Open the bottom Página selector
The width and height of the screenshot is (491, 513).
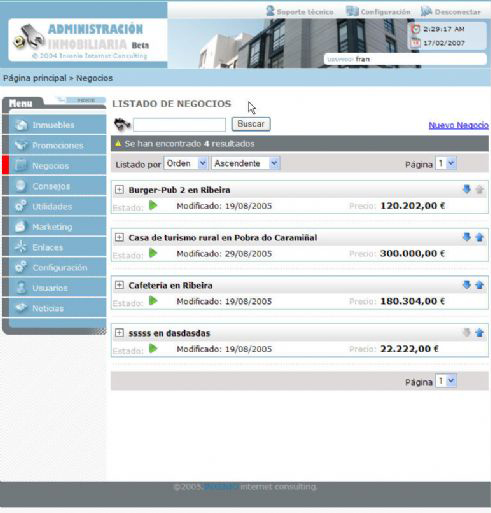click(x=446, y=381)
